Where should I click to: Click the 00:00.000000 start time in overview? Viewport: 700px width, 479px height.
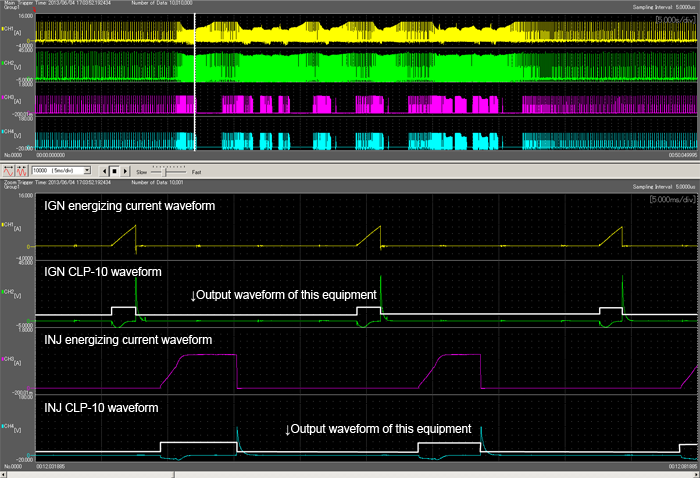(x=50, y=155)
